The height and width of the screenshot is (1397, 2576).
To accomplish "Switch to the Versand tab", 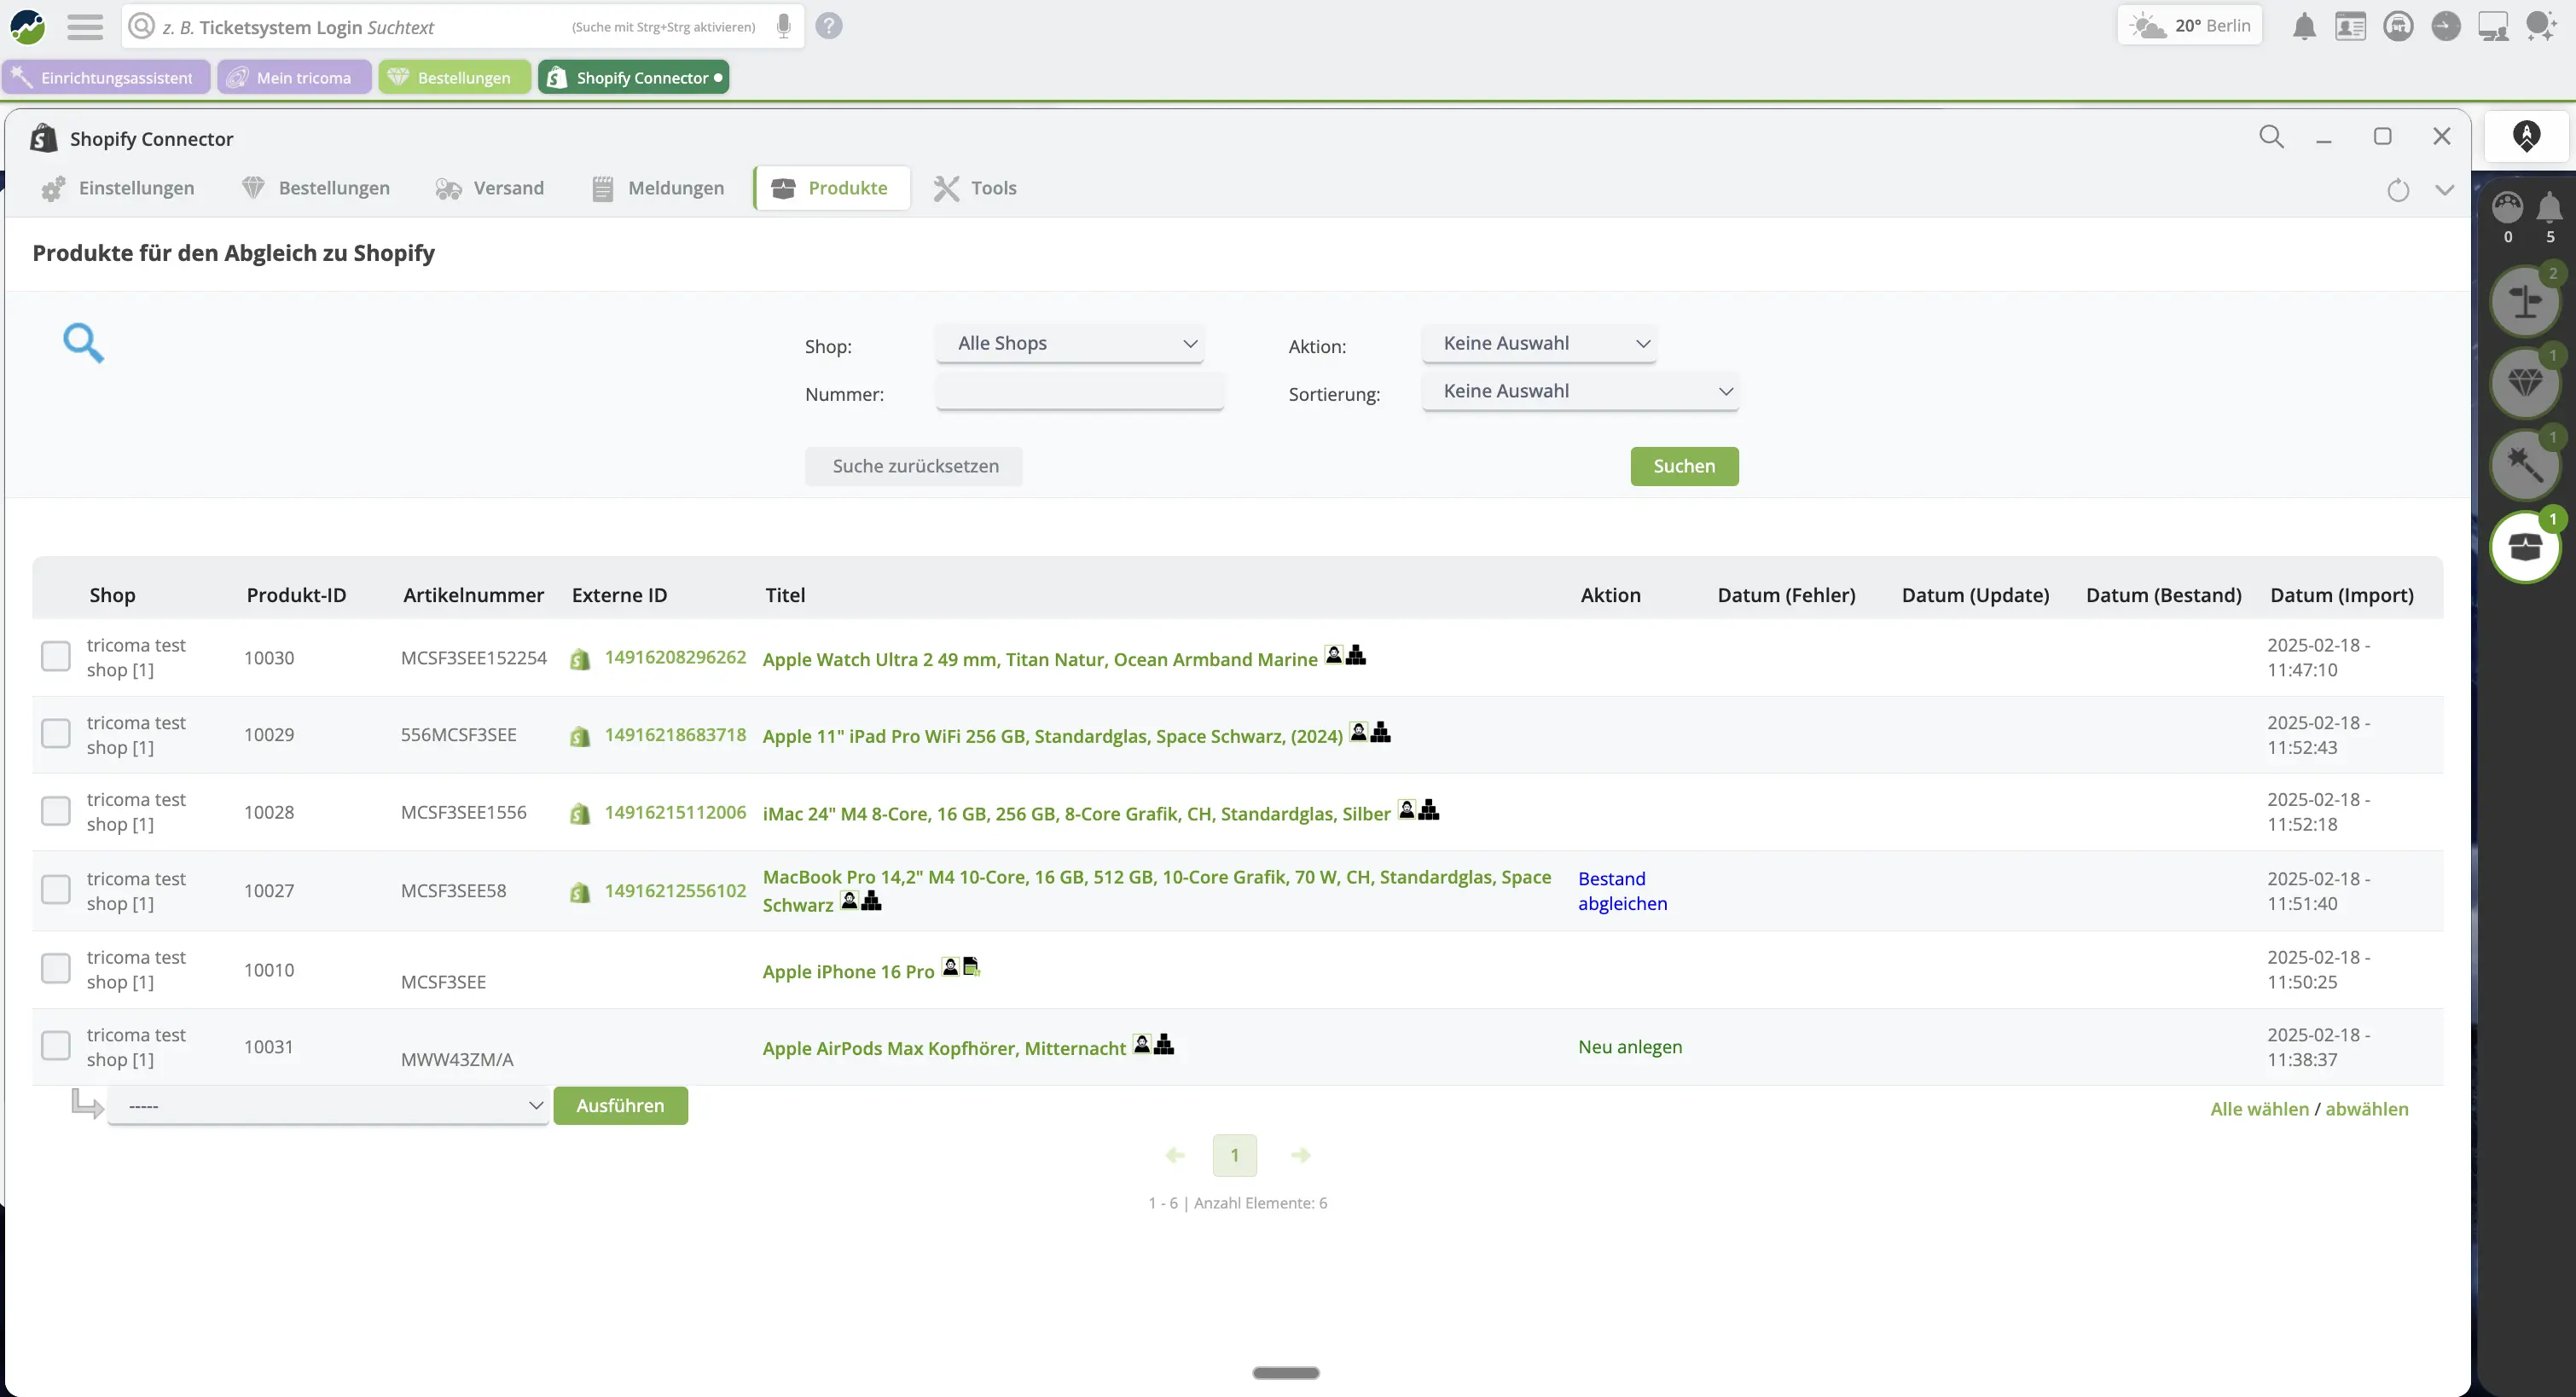I will (490, 188).
